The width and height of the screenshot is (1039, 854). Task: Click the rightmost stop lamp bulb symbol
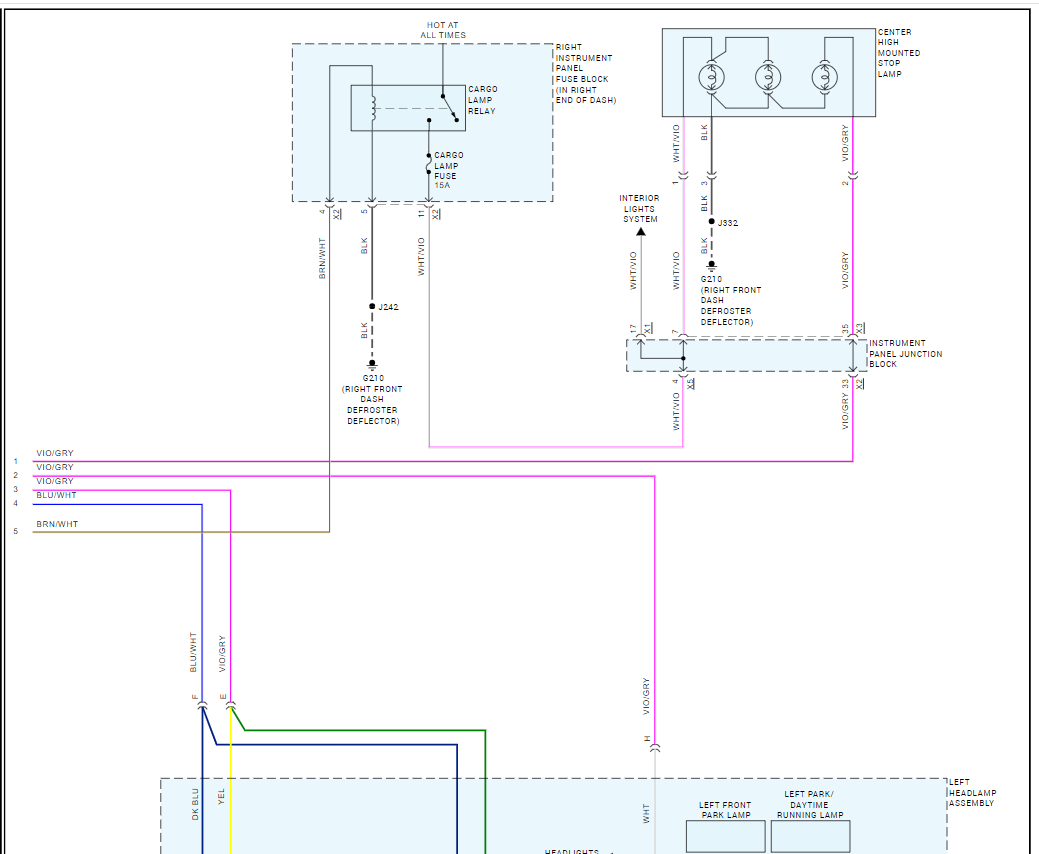(x=824, y=77)
